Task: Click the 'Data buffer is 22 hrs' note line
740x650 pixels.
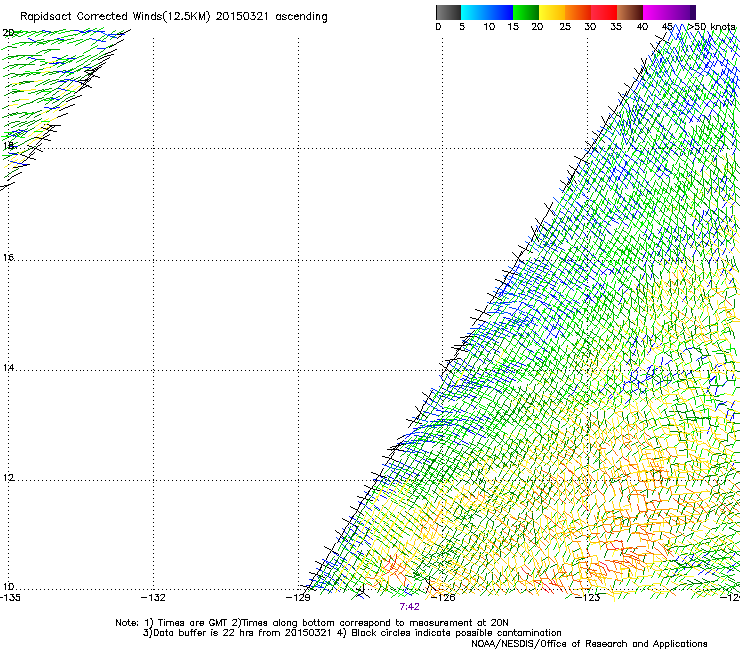Action: click(352, 633)
